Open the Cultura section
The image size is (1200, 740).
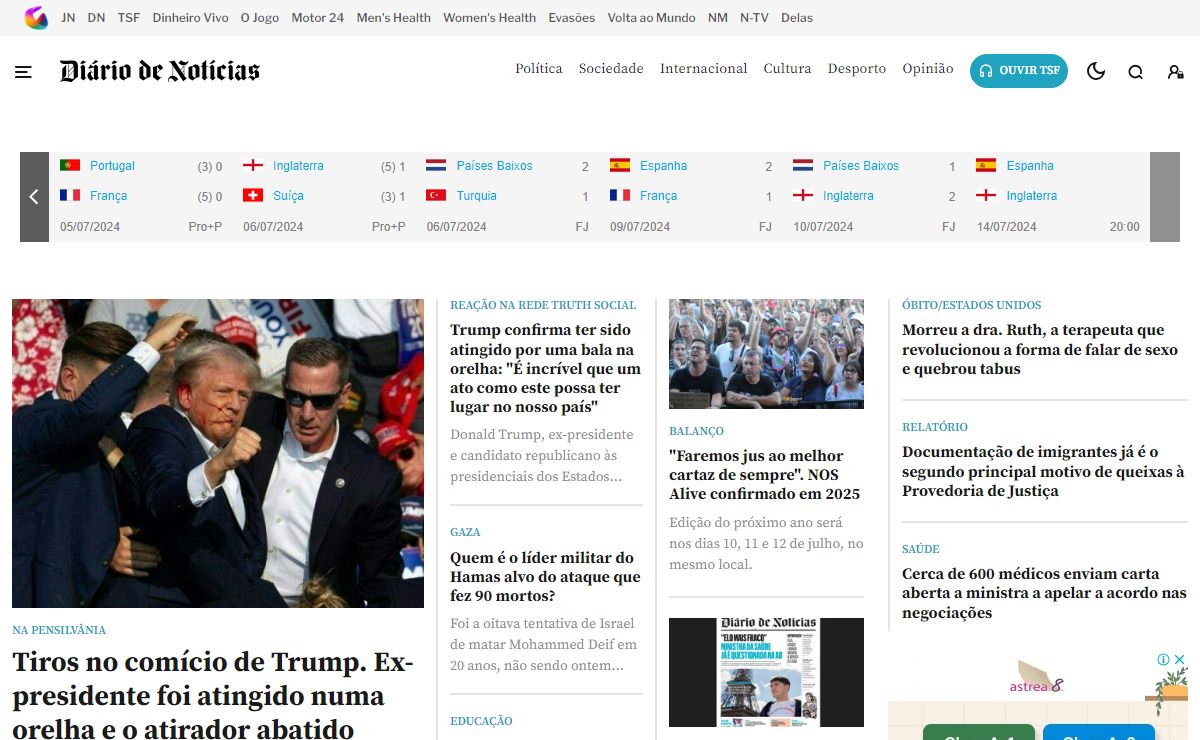pyautogui.click(x=787, y=69)
